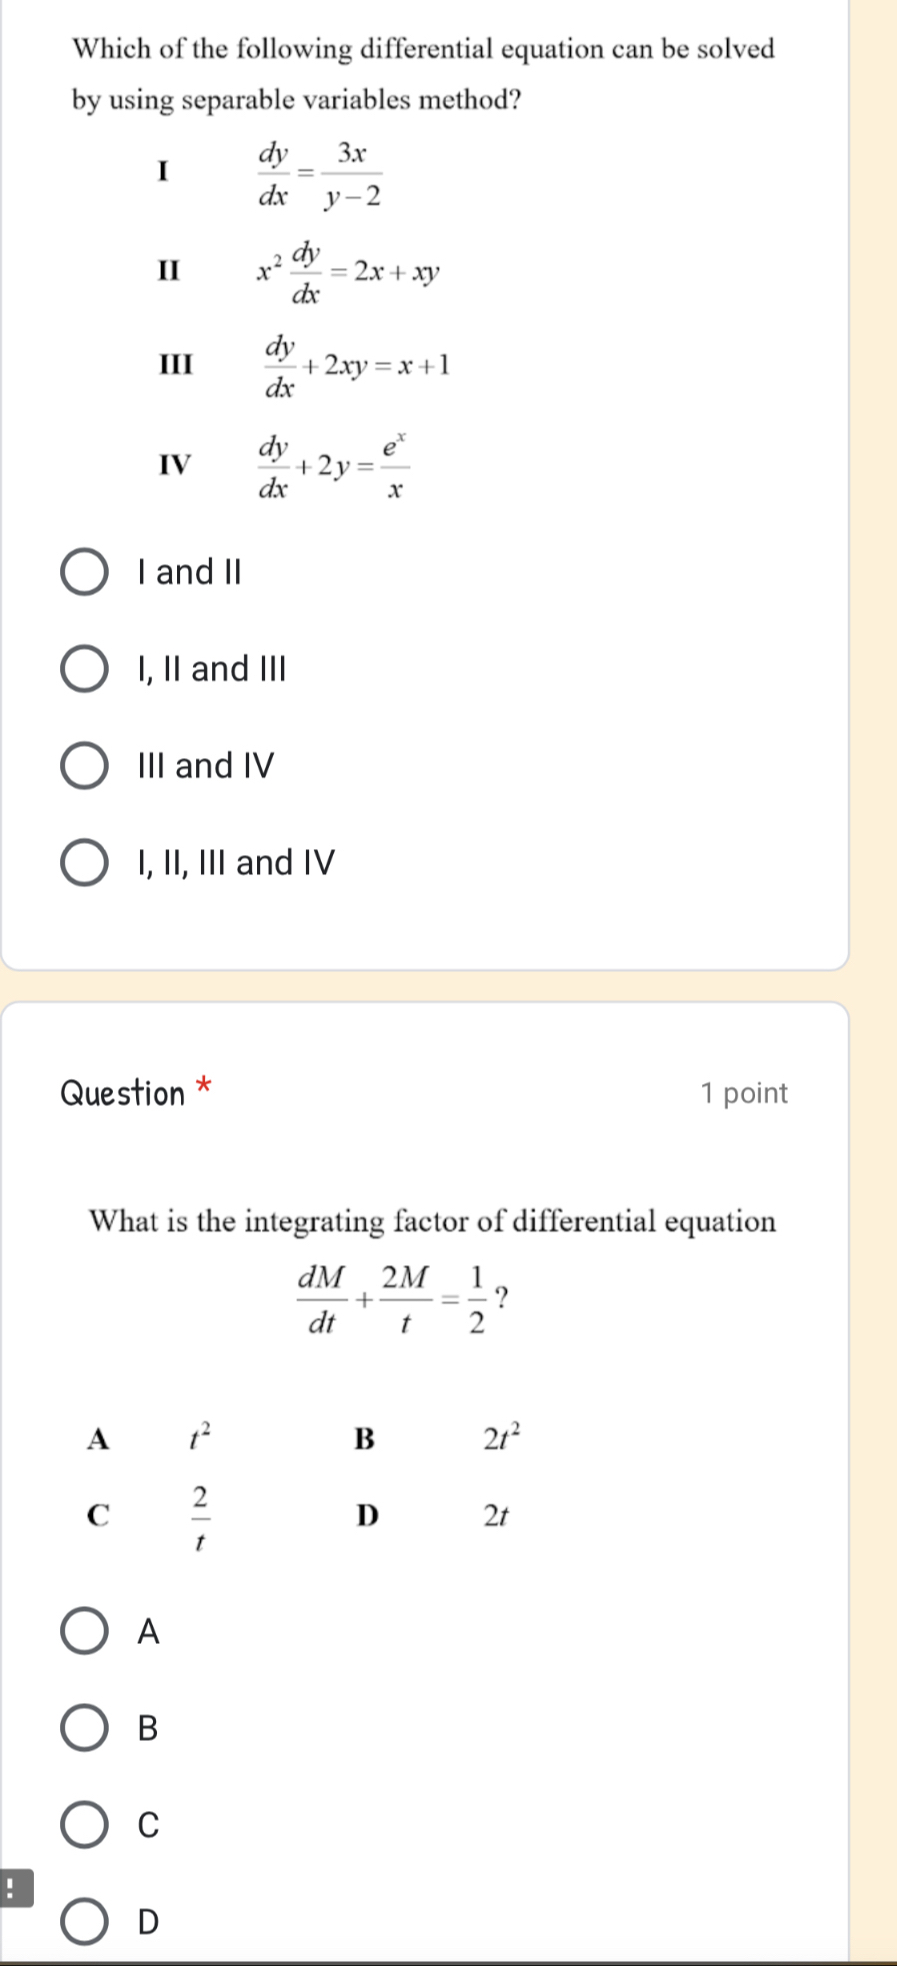The height and width of the screenshot is (1966, 897).
Task: Pick the "III and IV" radio option
Action: (x=85, y=766)
